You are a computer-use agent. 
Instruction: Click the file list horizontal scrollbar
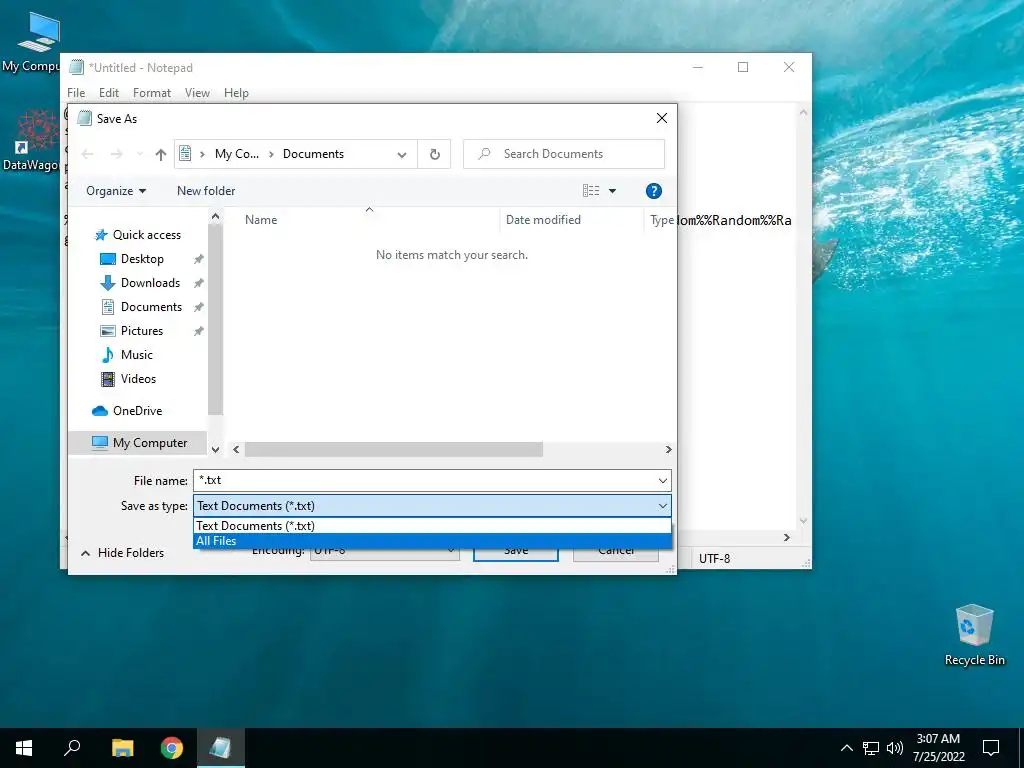point(394,449)
